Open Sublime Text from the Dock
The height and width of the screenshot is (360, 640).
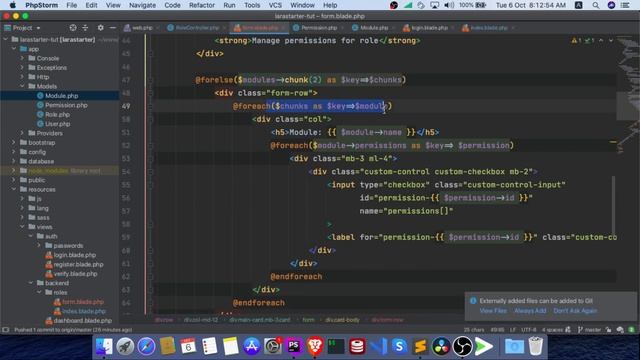point(420,347)
